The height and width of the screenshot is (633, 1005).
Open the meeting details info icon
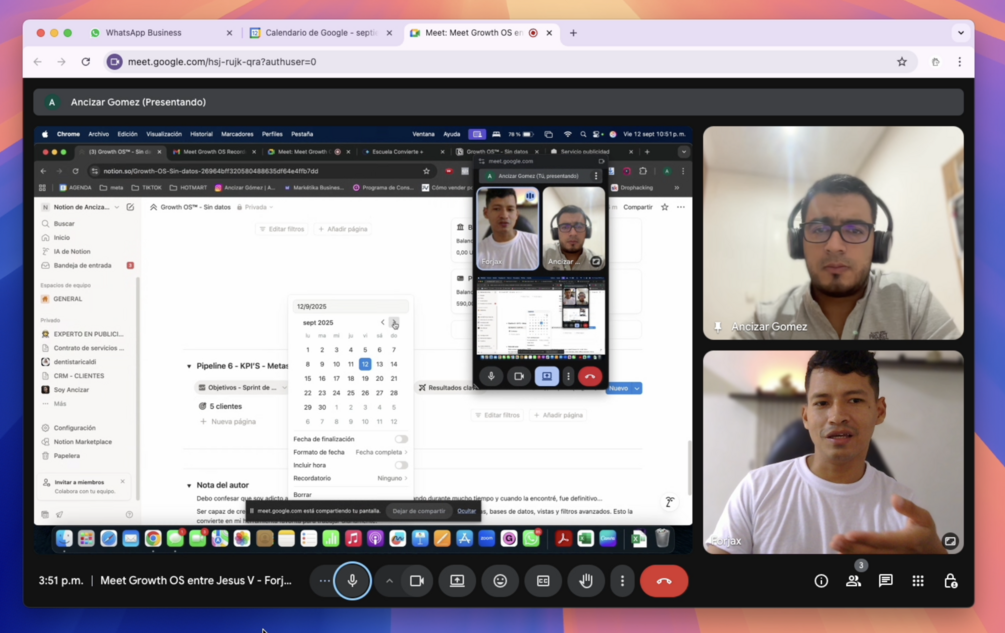click(x=821, y=581)
